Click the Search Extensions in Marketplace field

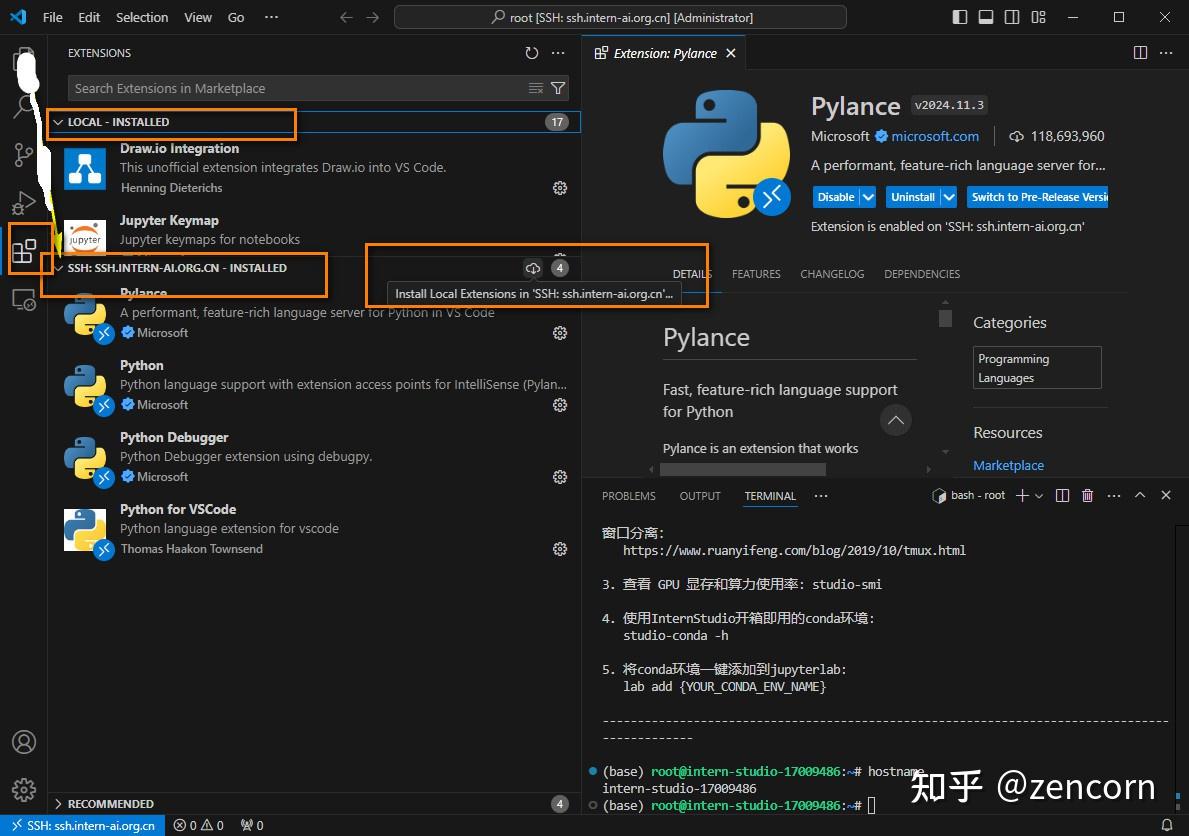coord(295,88)
